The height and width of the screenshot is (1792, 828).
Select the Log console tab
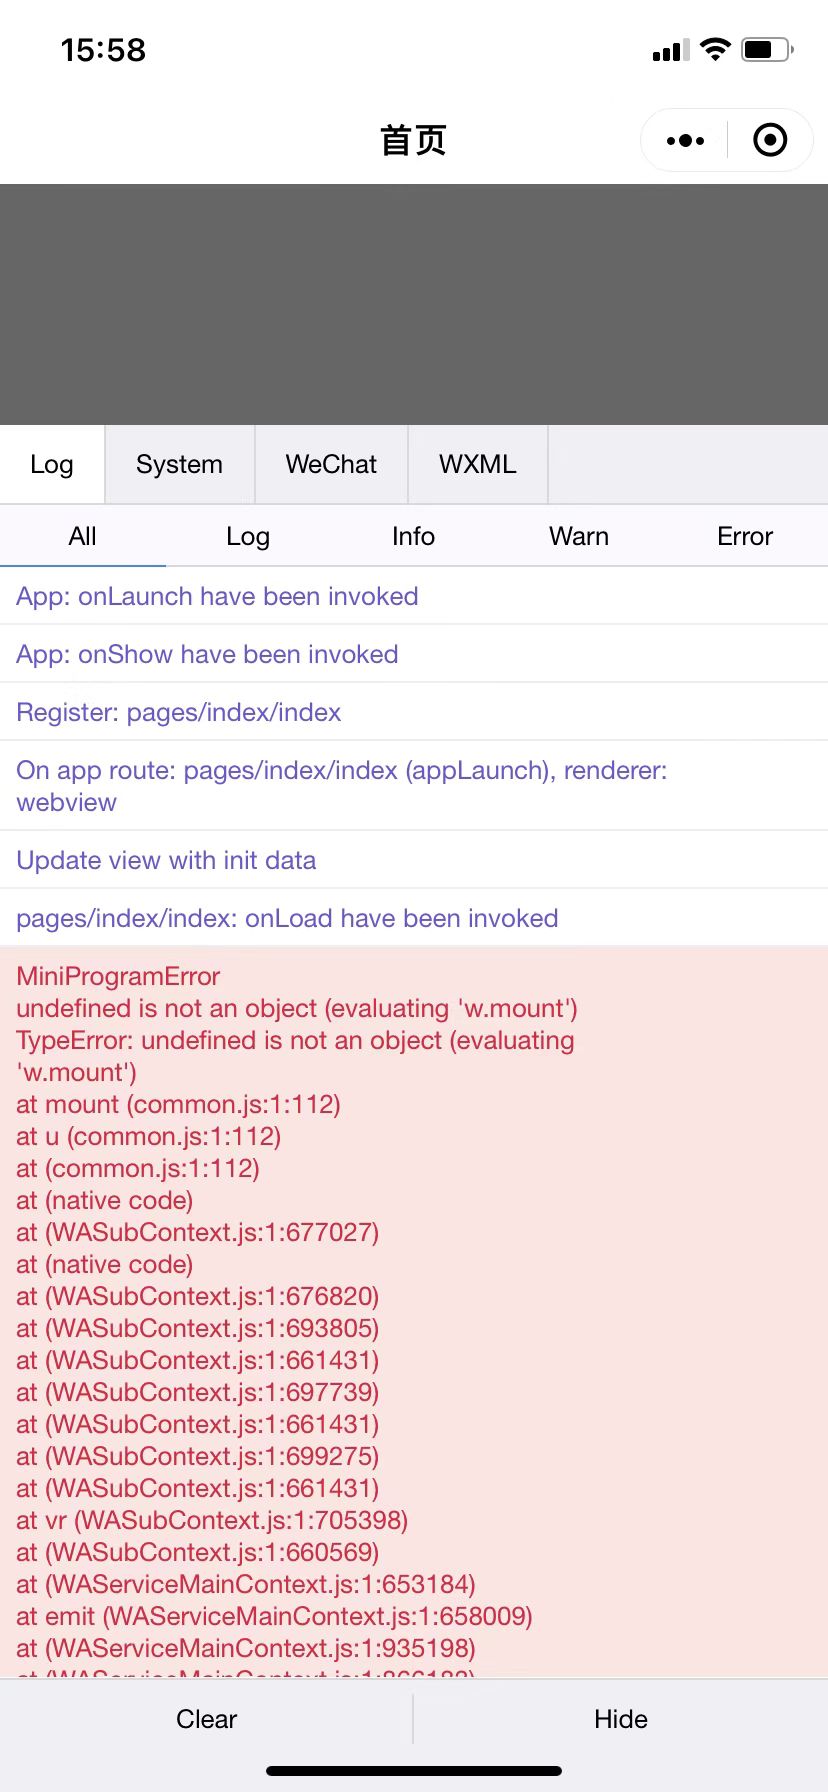(x=52, y=464)
